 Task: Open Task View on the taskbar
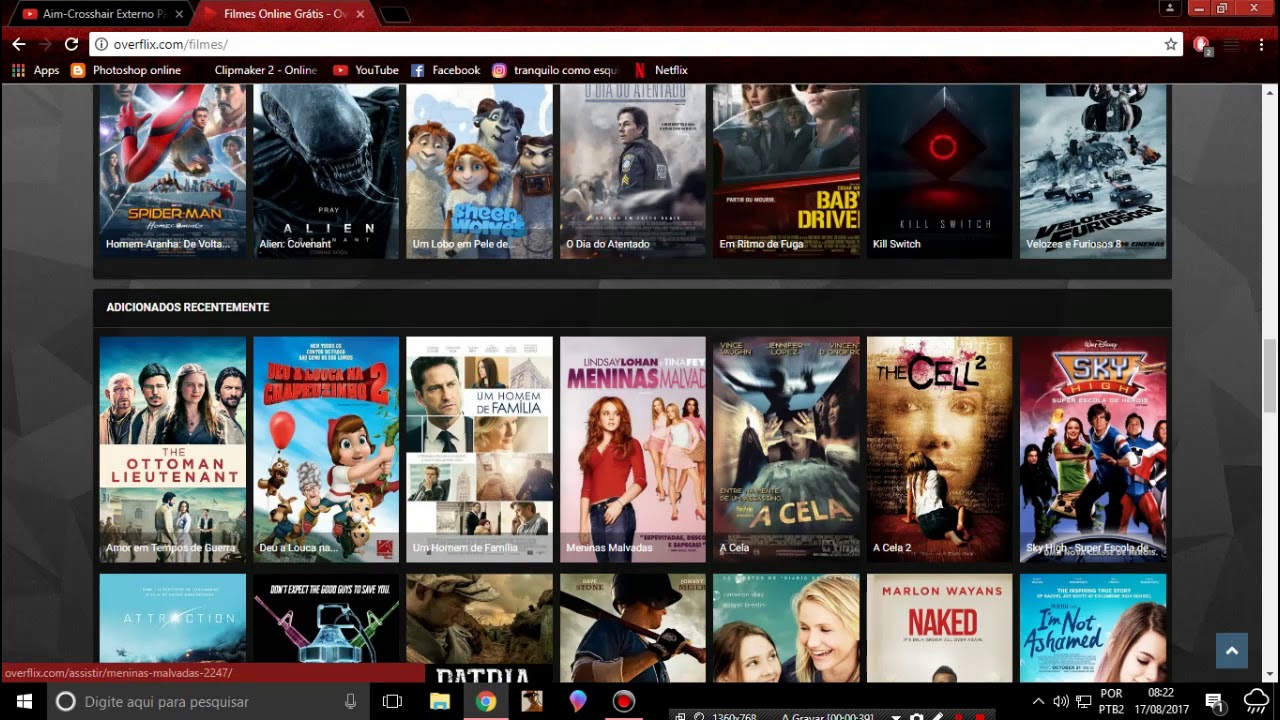click(x=392, y=701)
